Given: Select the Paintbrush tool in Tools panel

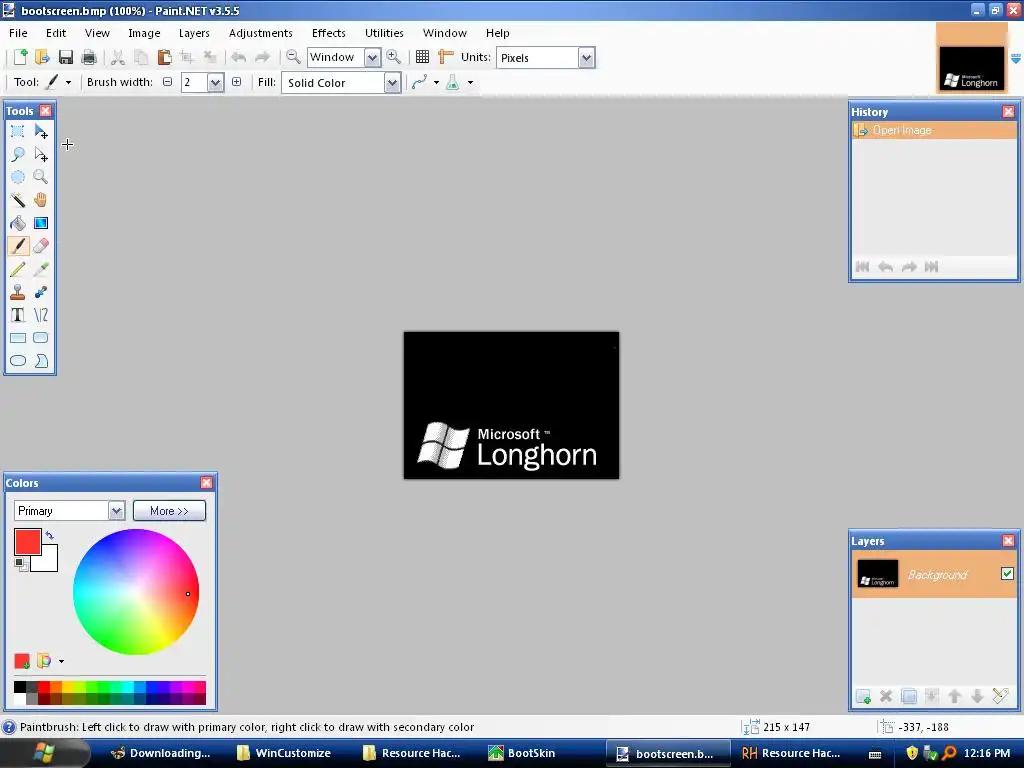Looking at the screenshot, I should click(x=18, y=246).
